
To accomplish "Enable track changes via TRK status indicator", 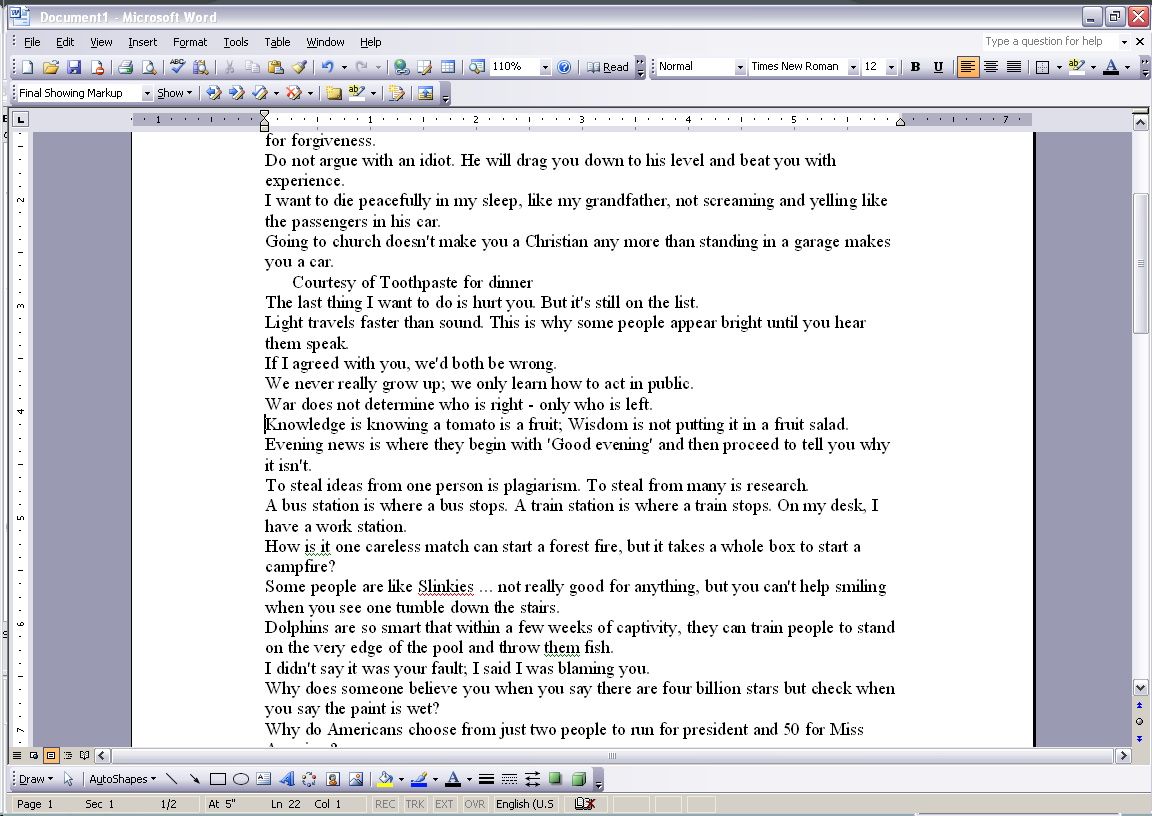I will pos(414,803).
